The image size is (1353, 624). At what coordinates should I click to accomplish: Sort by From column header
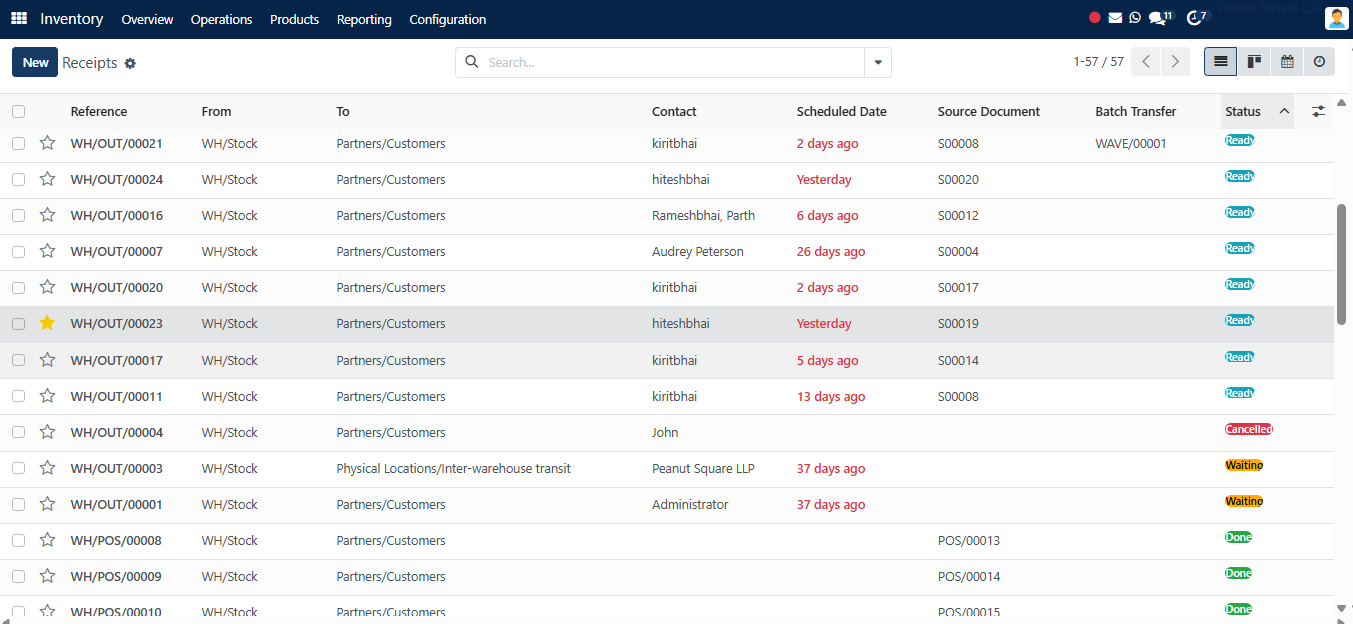(216, 112)
